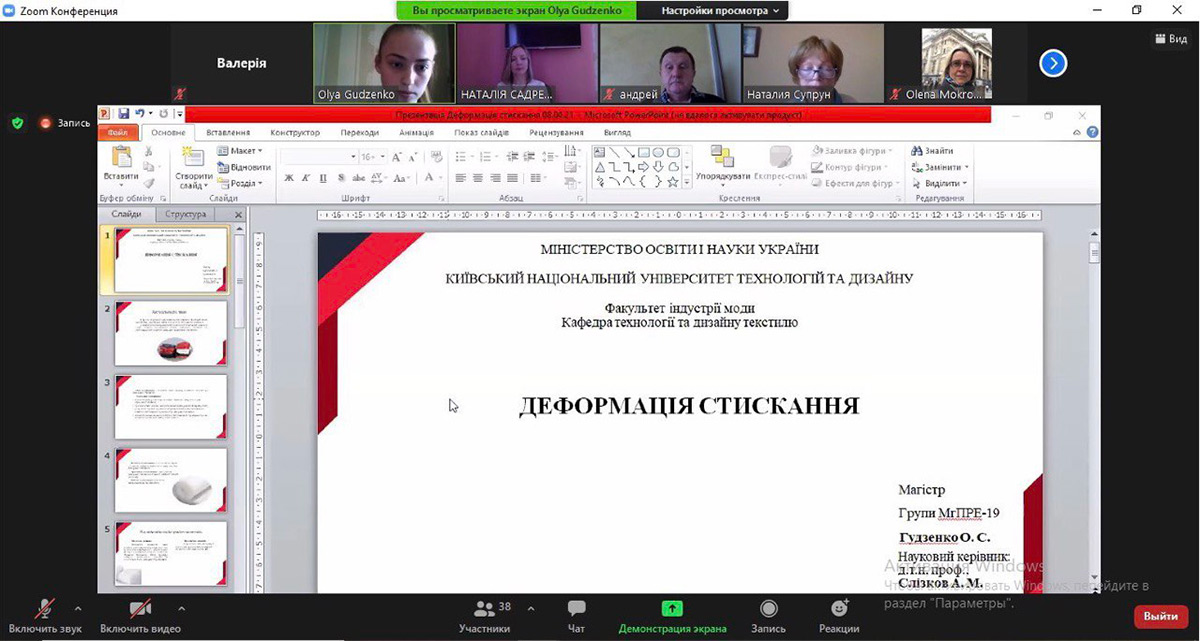
Task: Click the Вставити paste icon
Action: coord(122,158)
